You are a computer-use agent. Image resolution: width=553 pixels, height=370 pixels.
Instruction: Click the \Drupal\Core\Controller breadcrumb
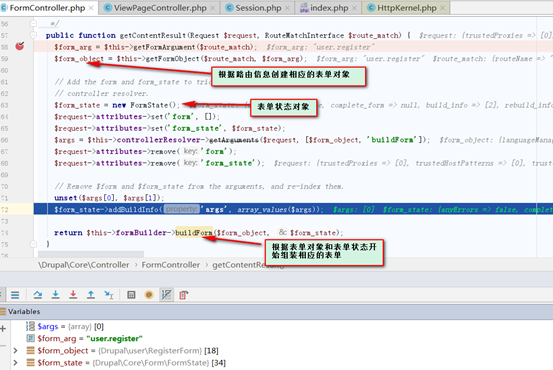[84, 265]
